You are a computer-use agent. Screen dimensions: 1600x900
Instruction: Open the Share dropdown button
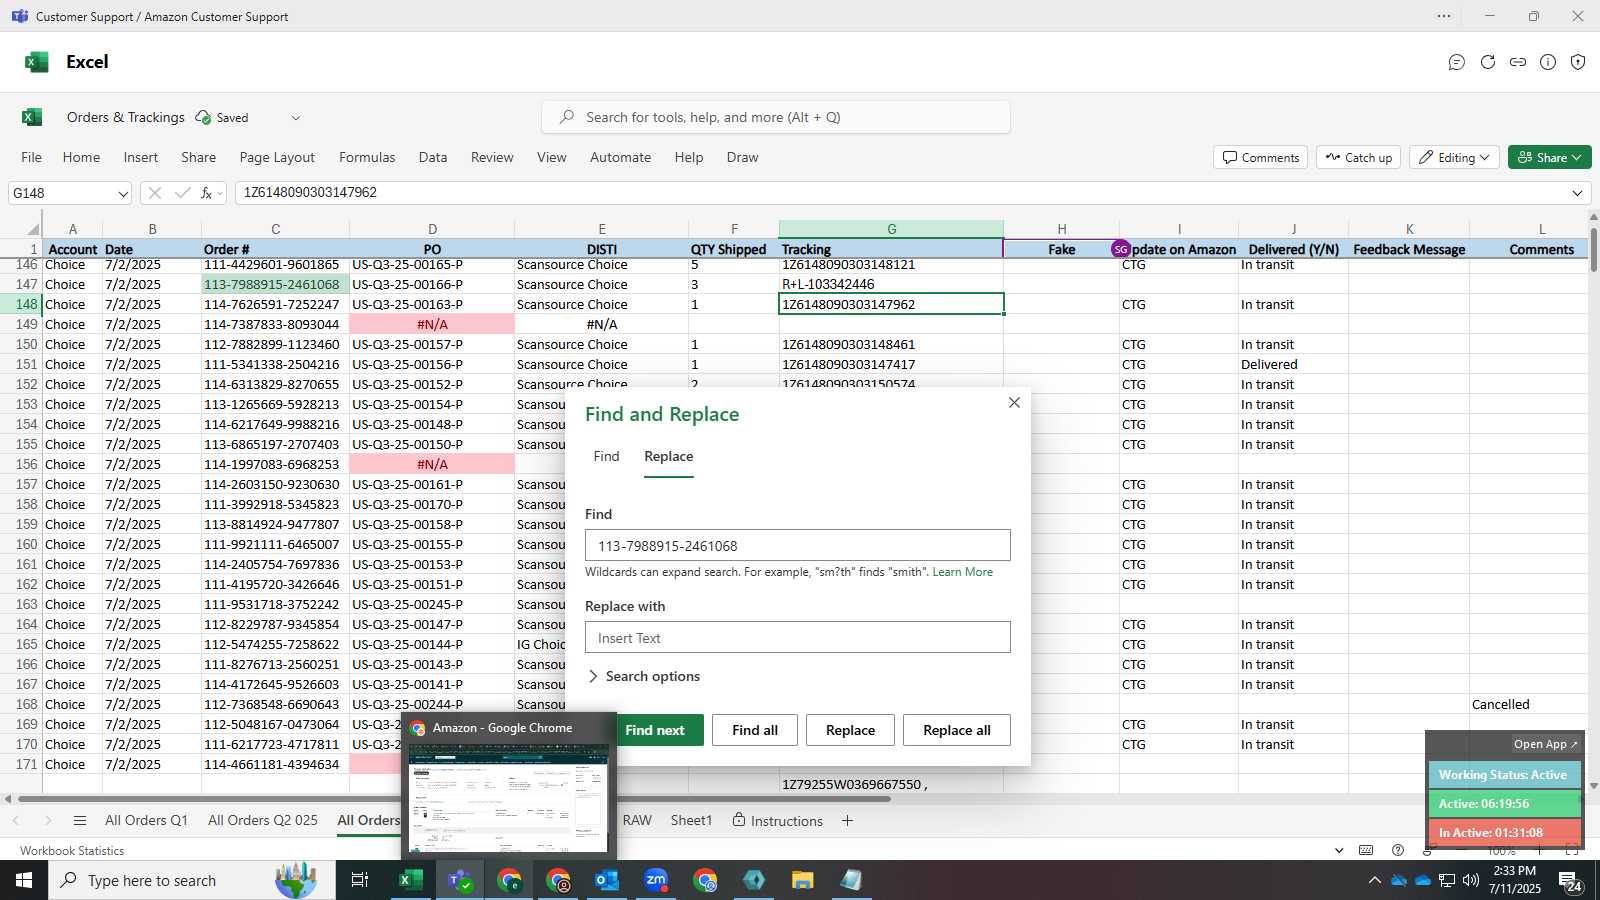click(x=1549, y=157)
